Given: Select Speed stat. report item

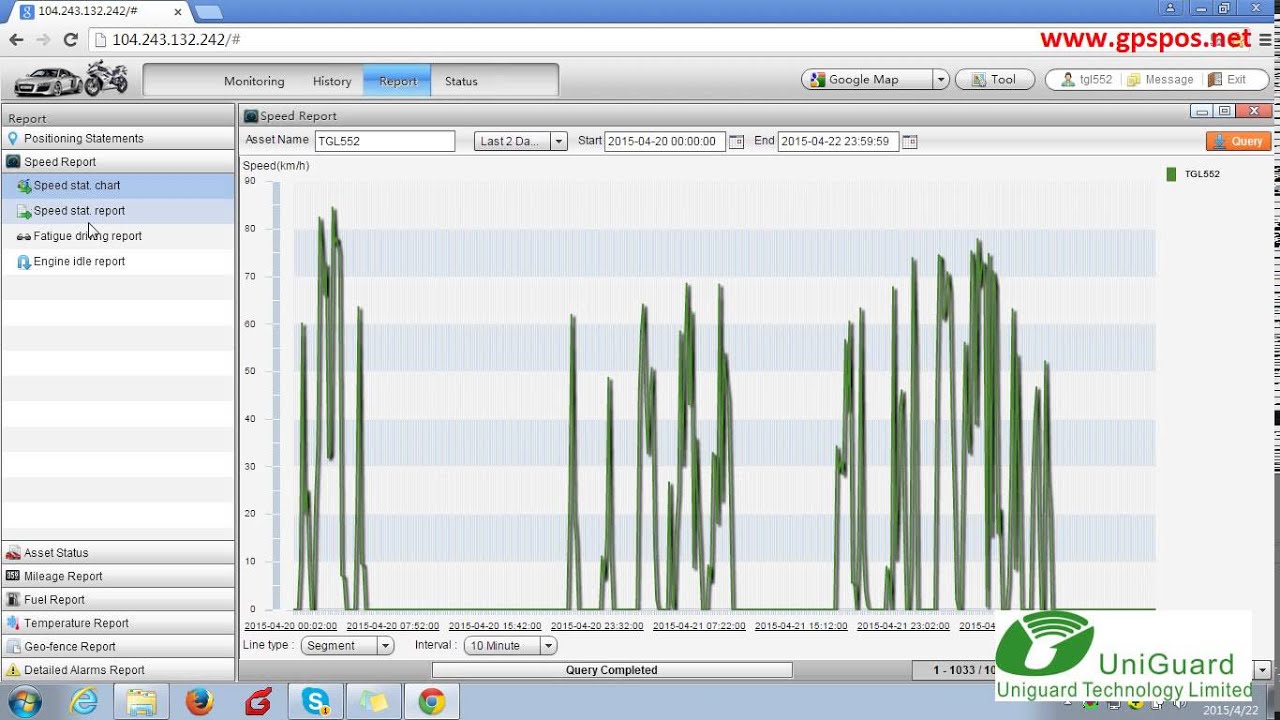Looking at the screenshot, I should [x=118, y=211].
